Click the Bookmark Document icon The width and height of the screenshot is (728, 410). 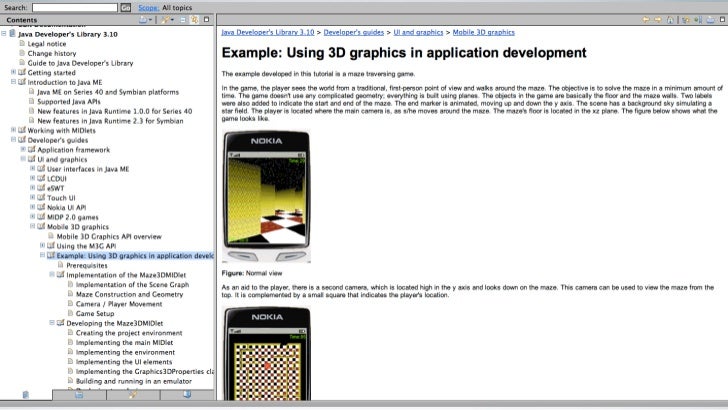[x=698, y=20]
